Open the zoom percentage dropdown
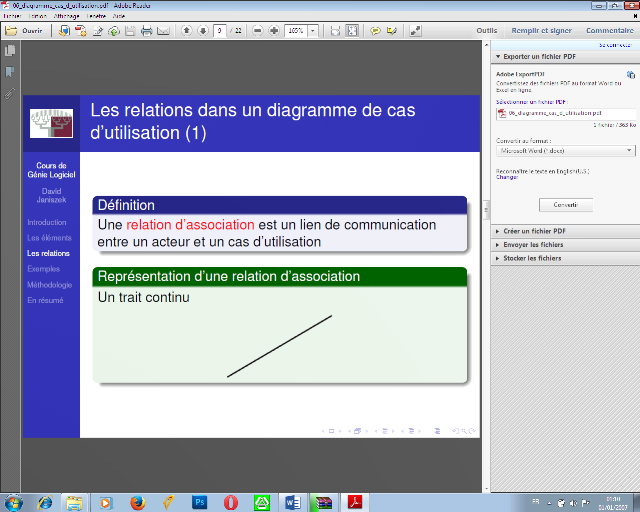 pyautogui.click(x=313, y=31)
